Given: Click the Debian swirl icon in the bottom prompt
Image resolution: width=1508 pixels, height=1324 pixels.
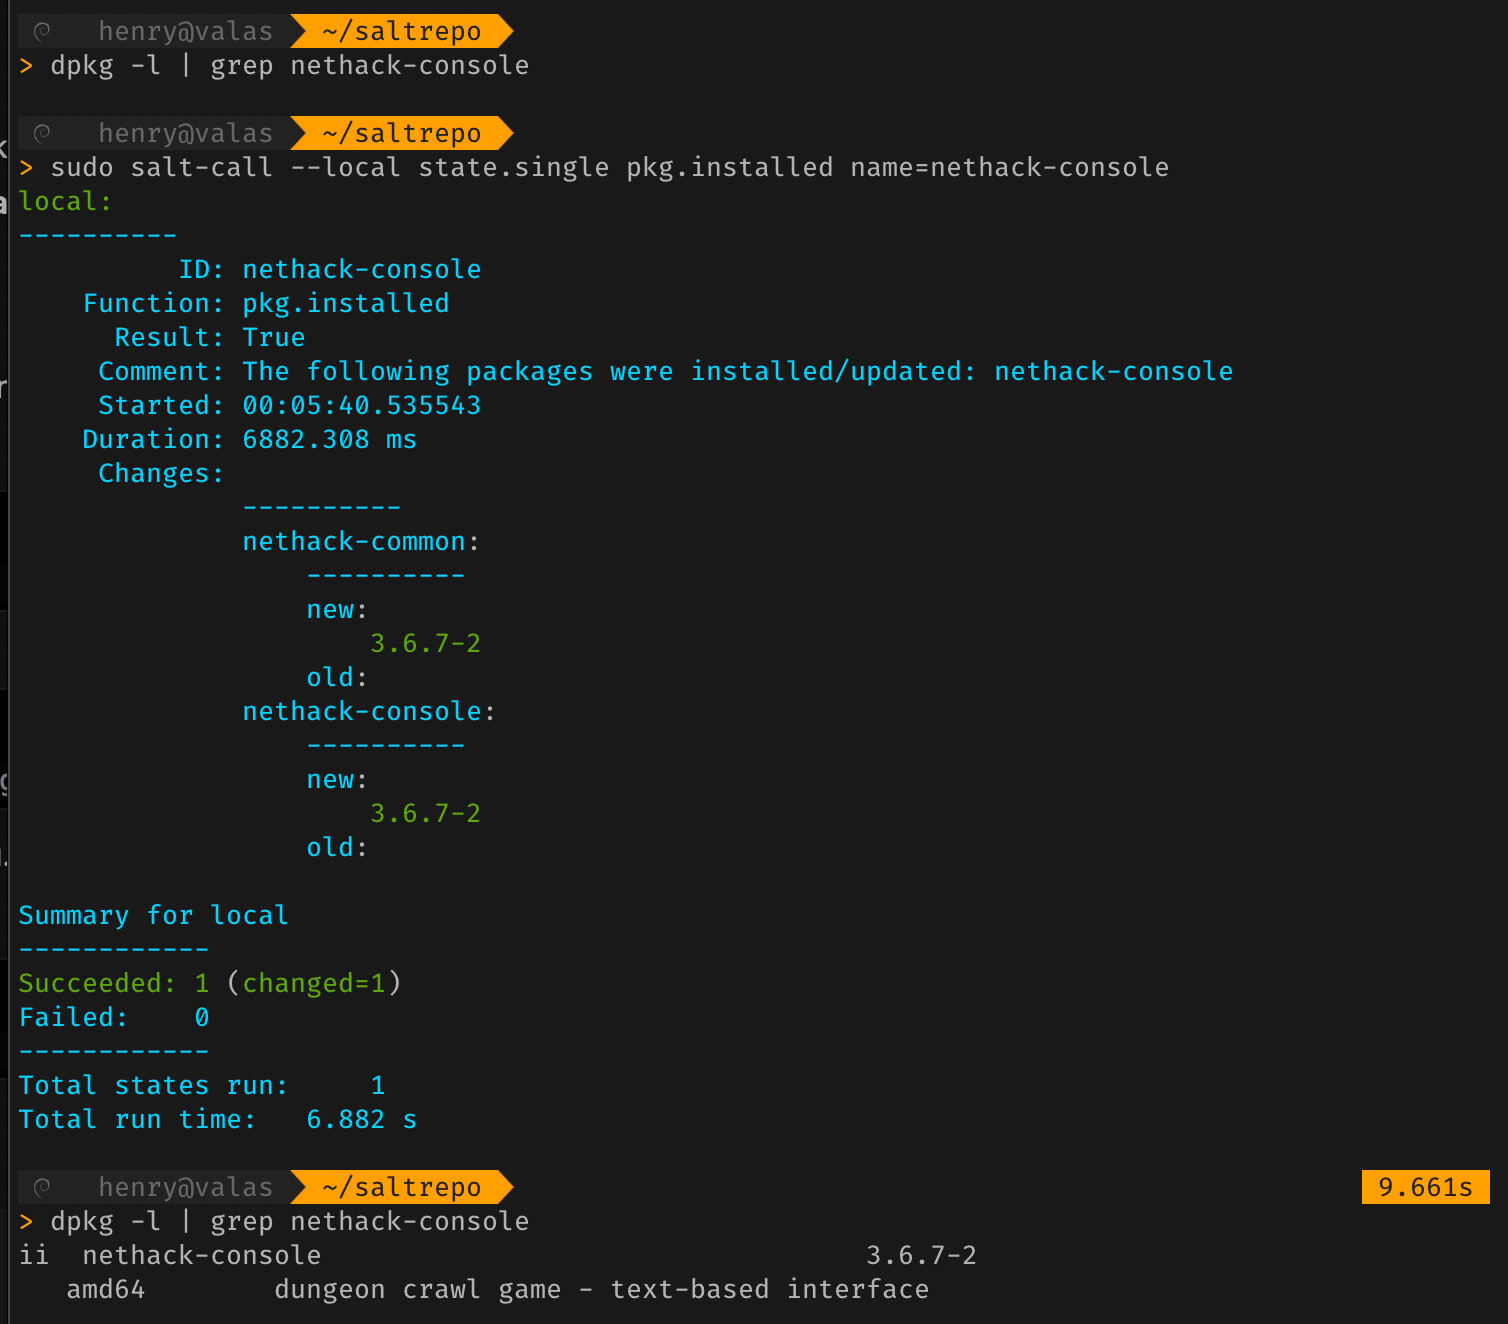Looking at the screenshot, I should click(42, 1188).
